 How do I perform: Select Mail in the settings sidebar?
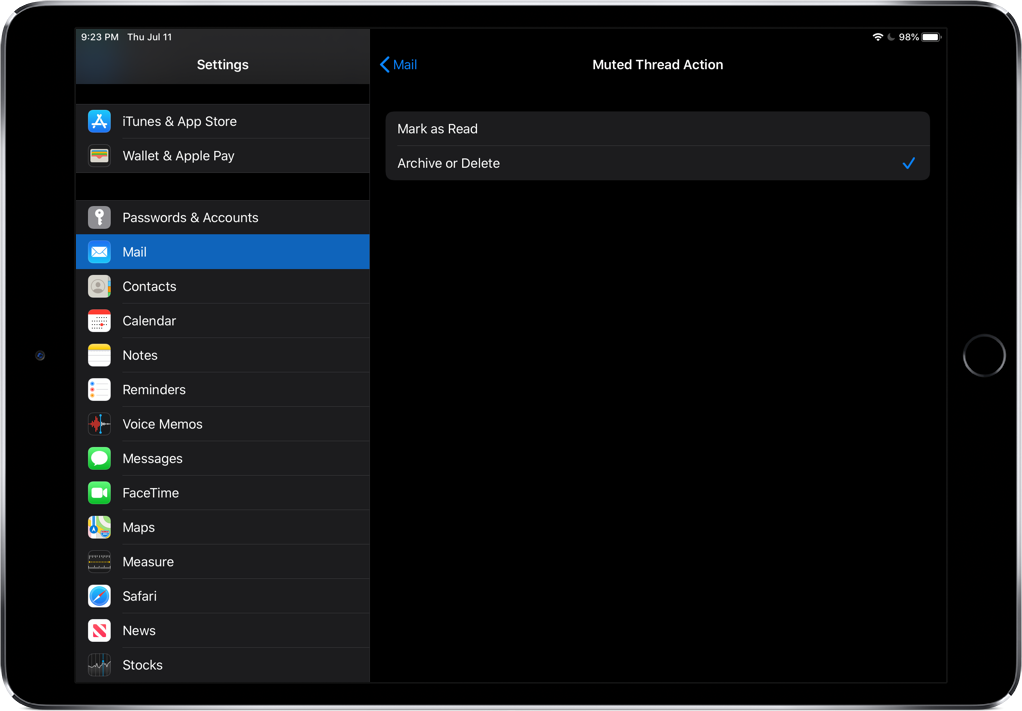click(223, 252)
